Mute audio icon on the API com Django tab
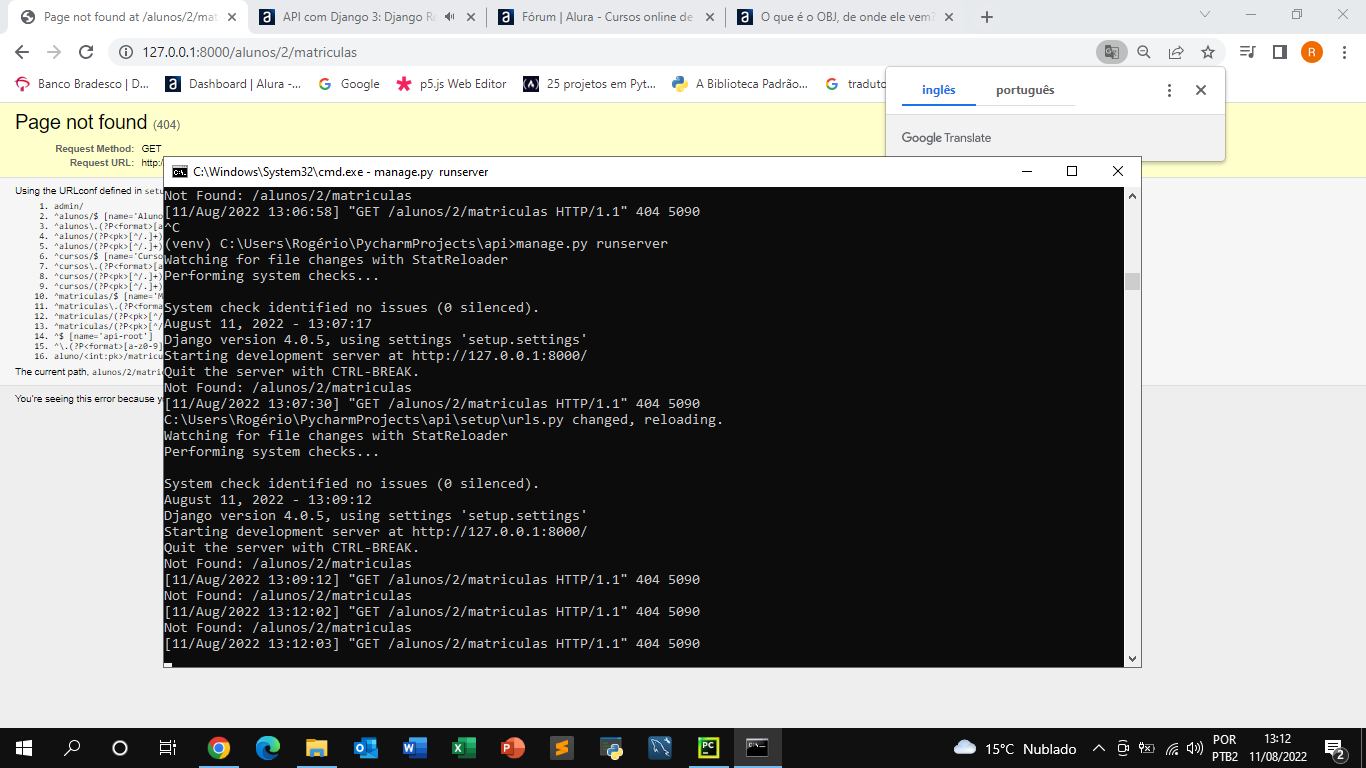This screenshot has width=1366, height=768. pos(449,17)
